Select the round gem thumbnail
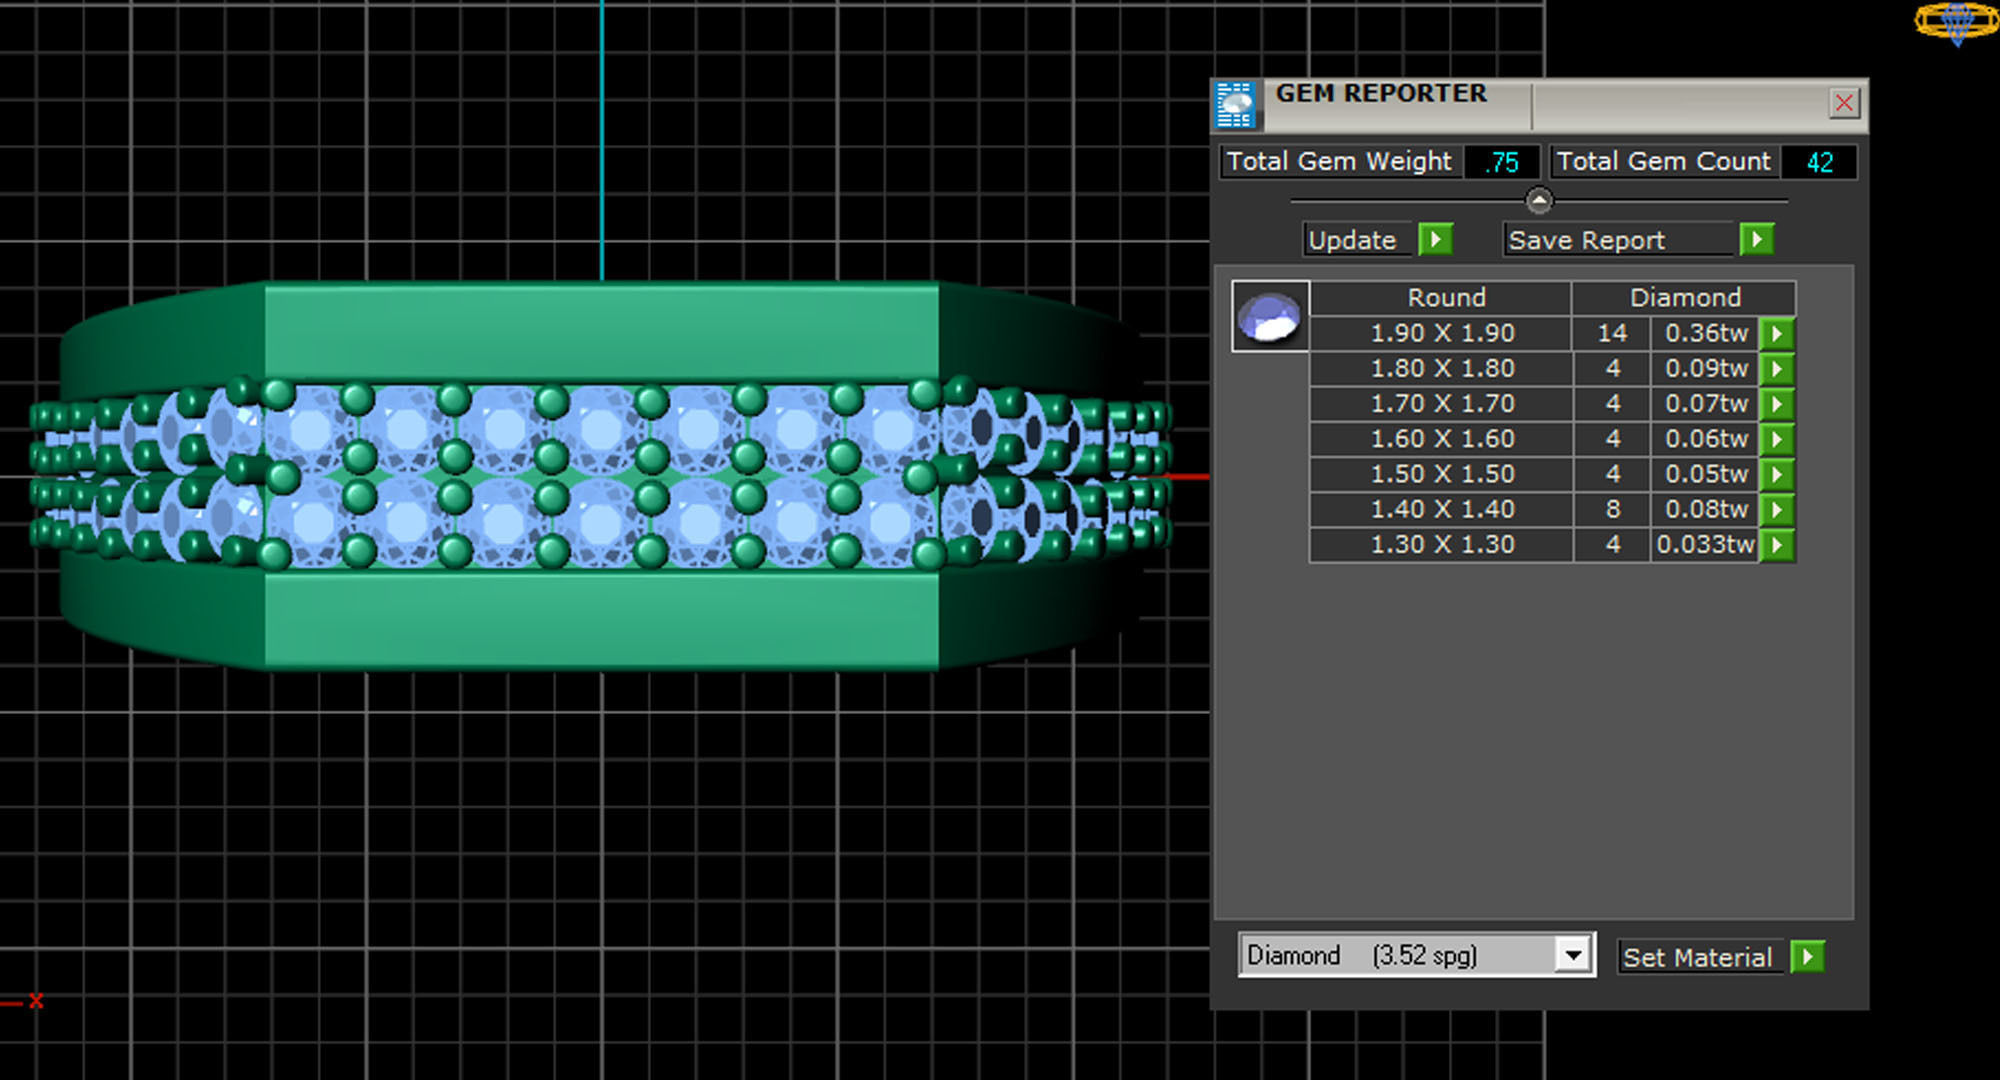The image size is (2000, 1080). 1270,316
